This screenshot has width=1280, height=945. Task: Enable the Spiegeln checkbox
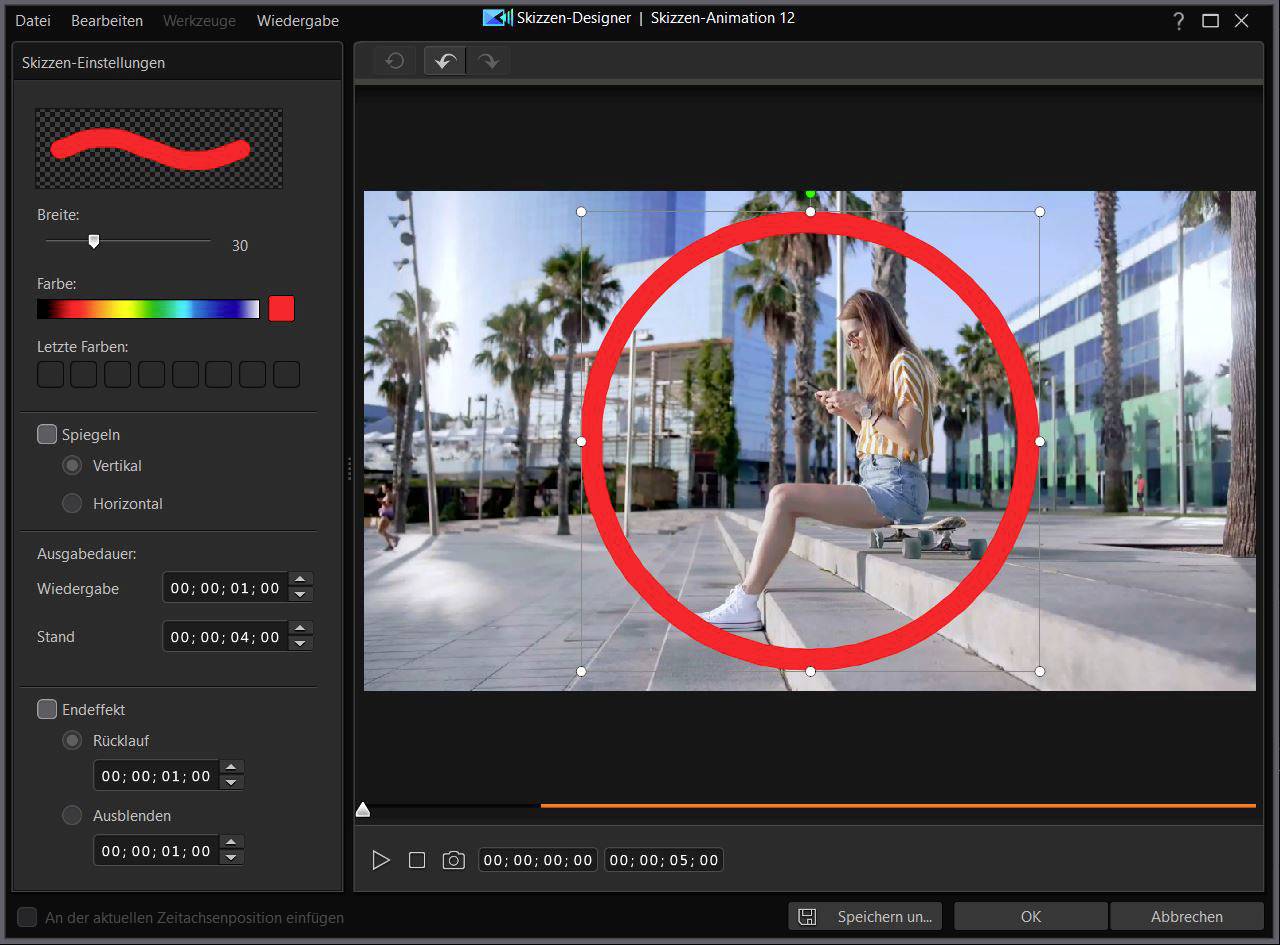click(47, 434)
